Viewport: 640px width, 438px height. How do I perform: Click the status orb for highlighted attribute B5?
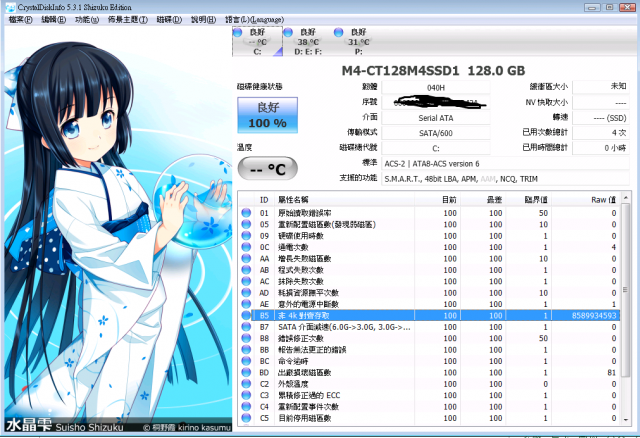tap(246, 316)
